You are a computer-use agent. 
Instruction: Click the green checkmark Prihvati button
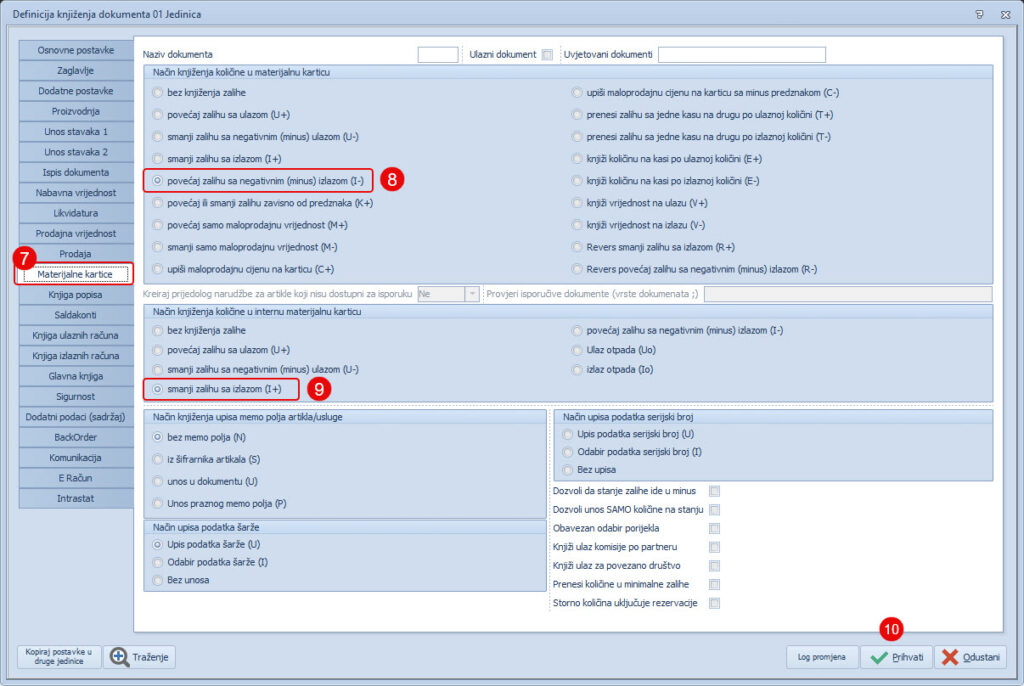pos(897,657)
